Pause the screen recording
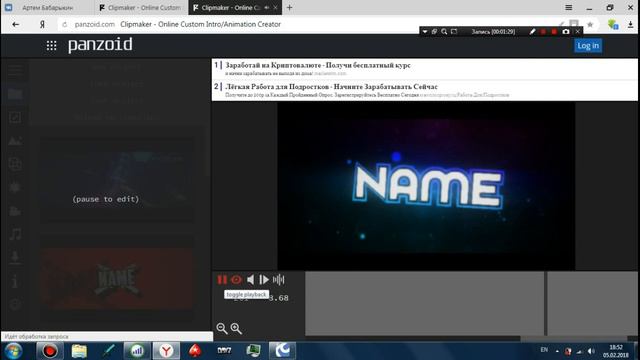Image resolution: width=640 pixels, height=360 pixels. coord(543,31)
